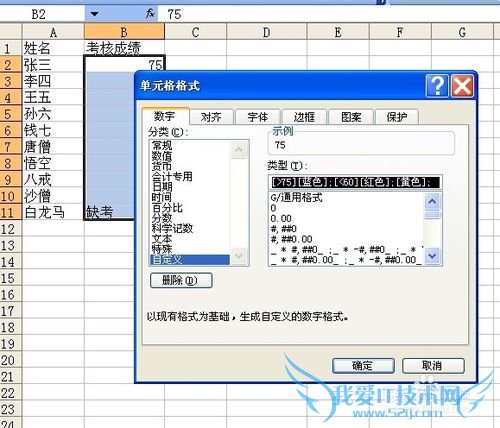Viewport: 500px width, 428px height.
Task: Switch to the 边框 tab
Action: pos(304,117)
